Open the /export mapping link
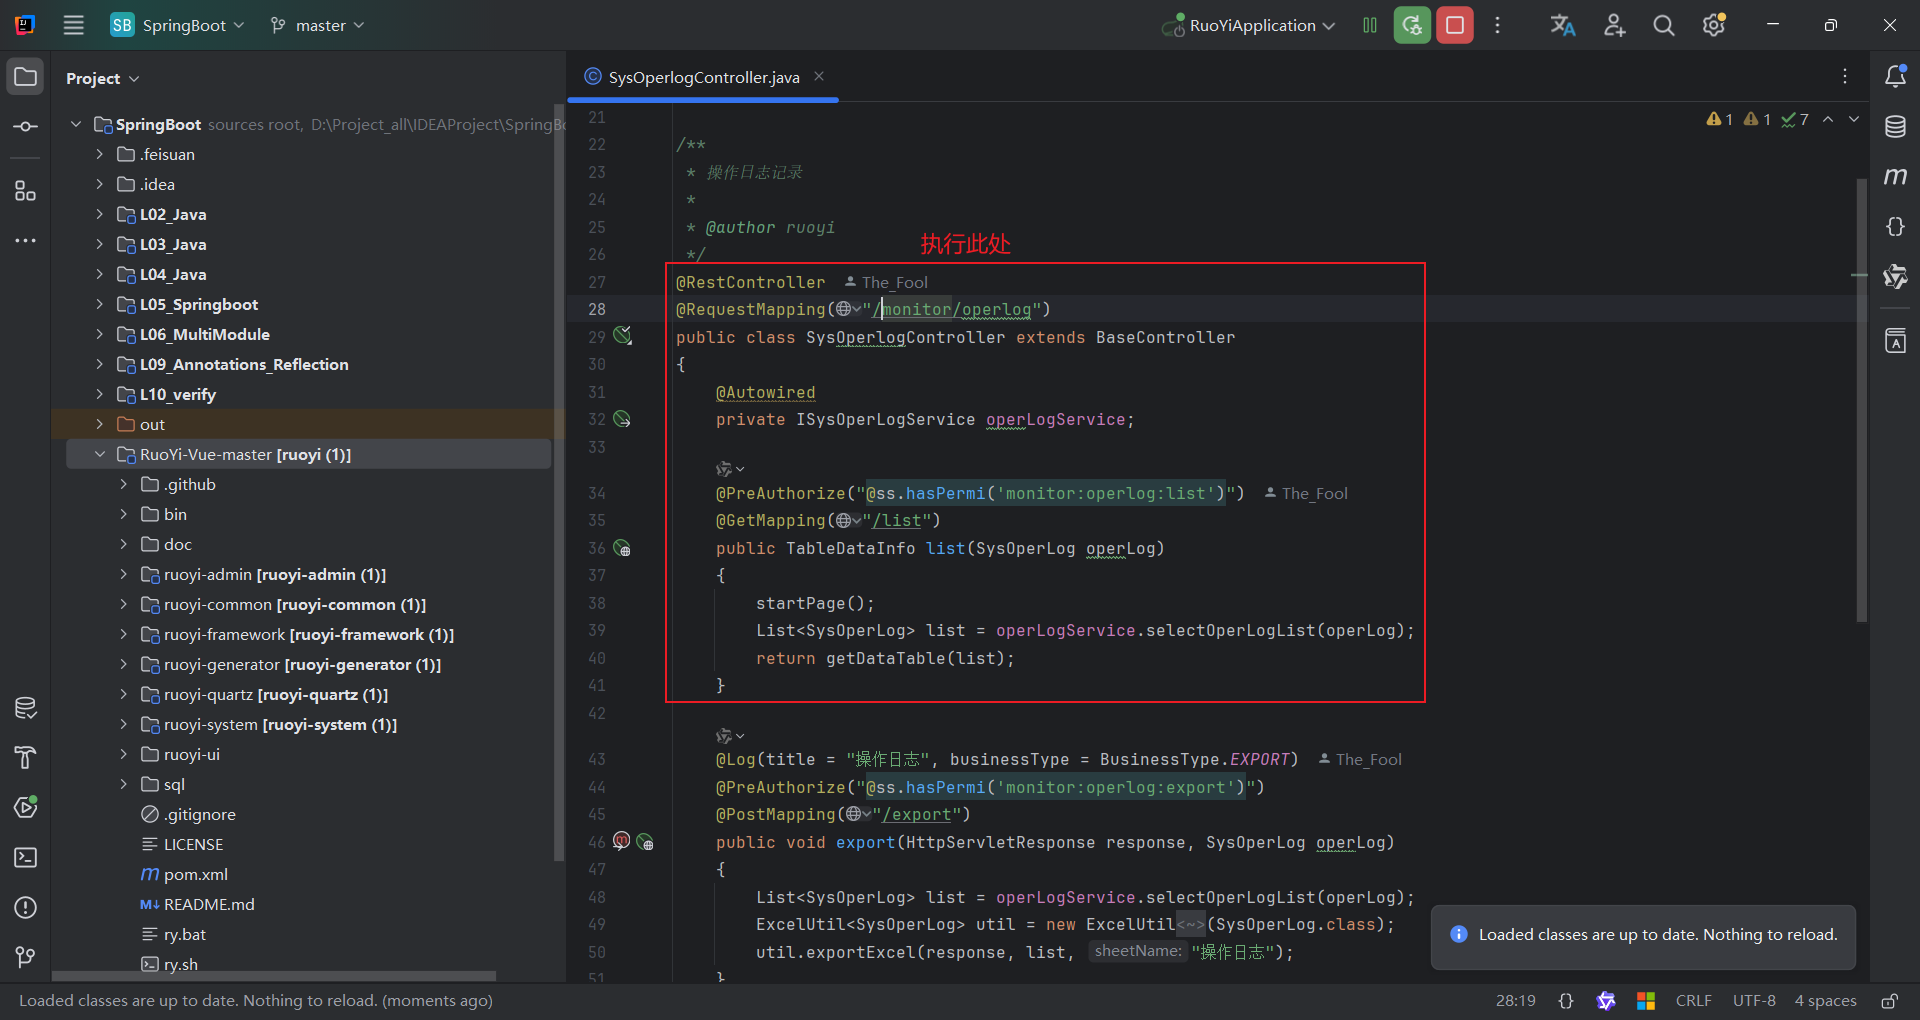 point(917,814)
